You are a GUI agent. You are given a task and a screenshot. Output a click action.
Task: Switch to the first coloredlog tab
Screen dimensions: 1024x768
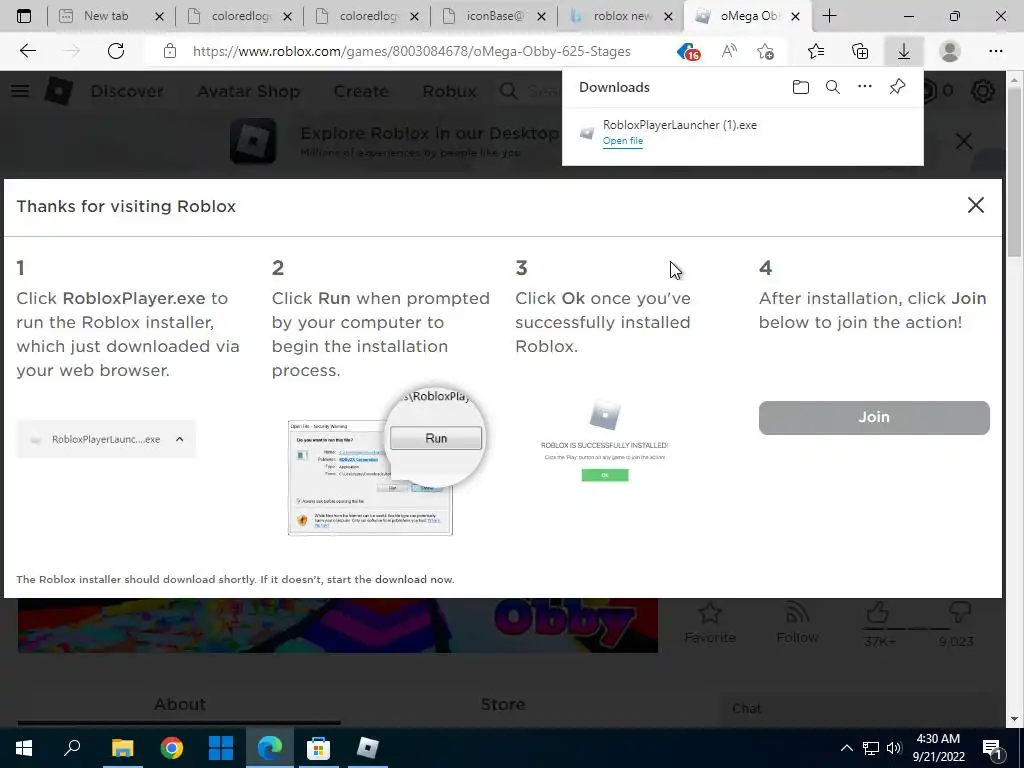click(x=242, y=16)
